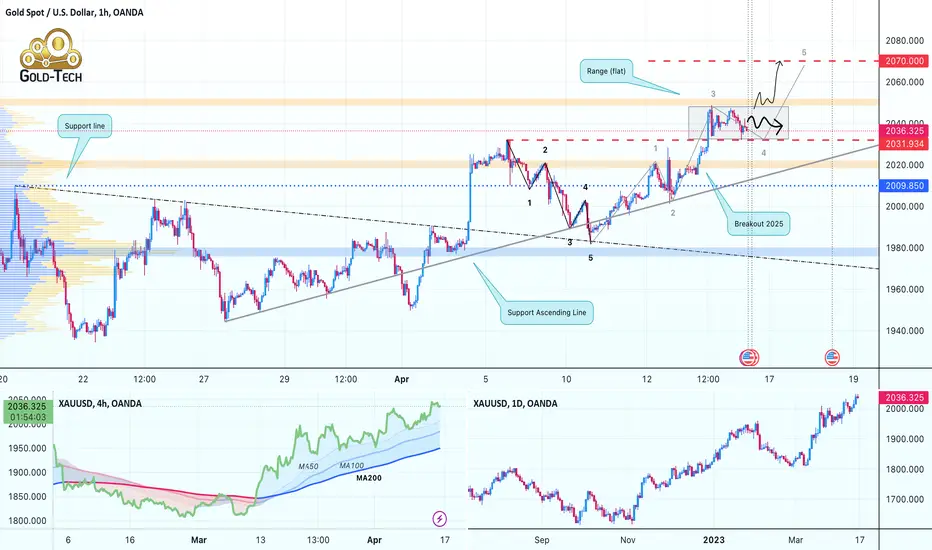Image resolution: width=932 pixels, height=550 pixels.
Task: Click 1950.000 on the 4h price axis
Action: coord(27,448)
